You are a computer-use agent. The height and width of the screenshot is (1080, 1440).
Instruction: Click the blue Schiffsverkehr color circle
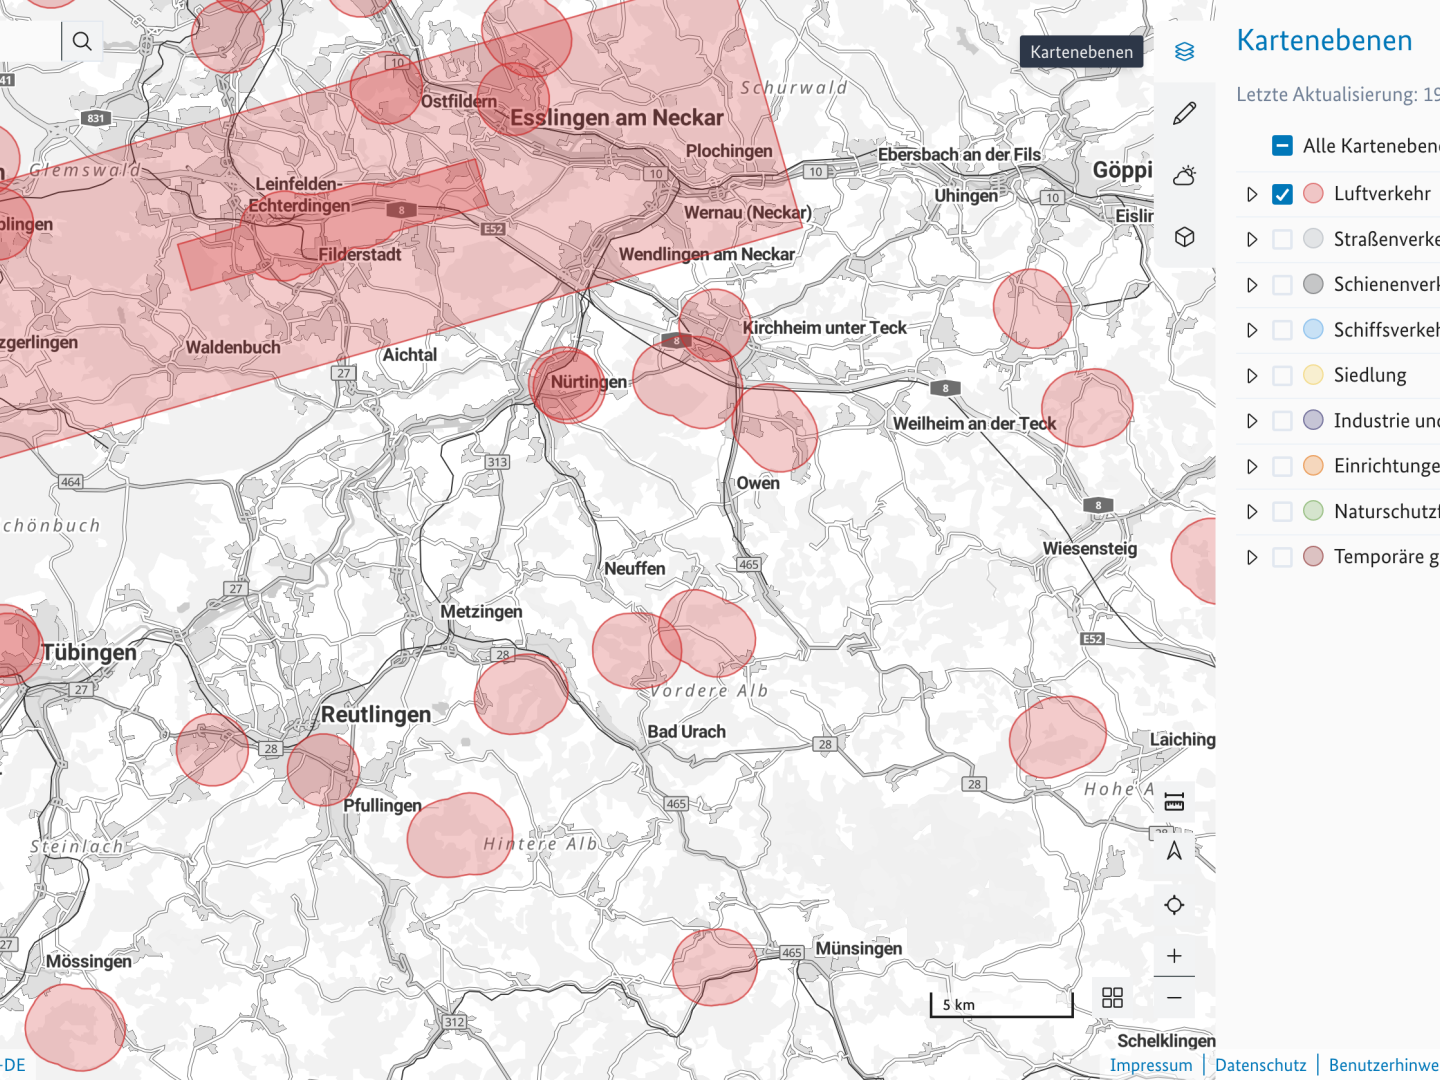click(x=1314, y=330)
